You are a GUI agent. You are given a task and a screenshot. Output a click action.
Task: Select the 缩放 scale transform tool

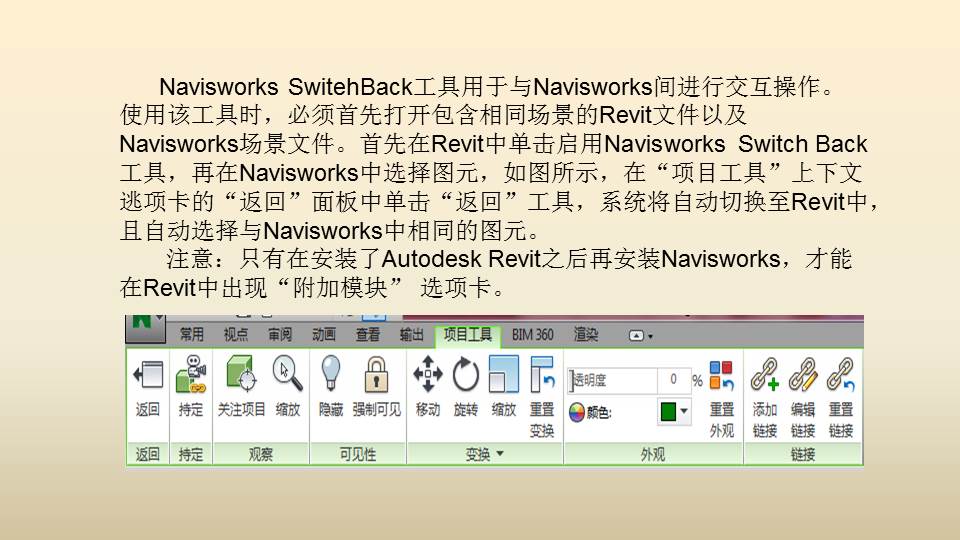[x=503, y=374]
